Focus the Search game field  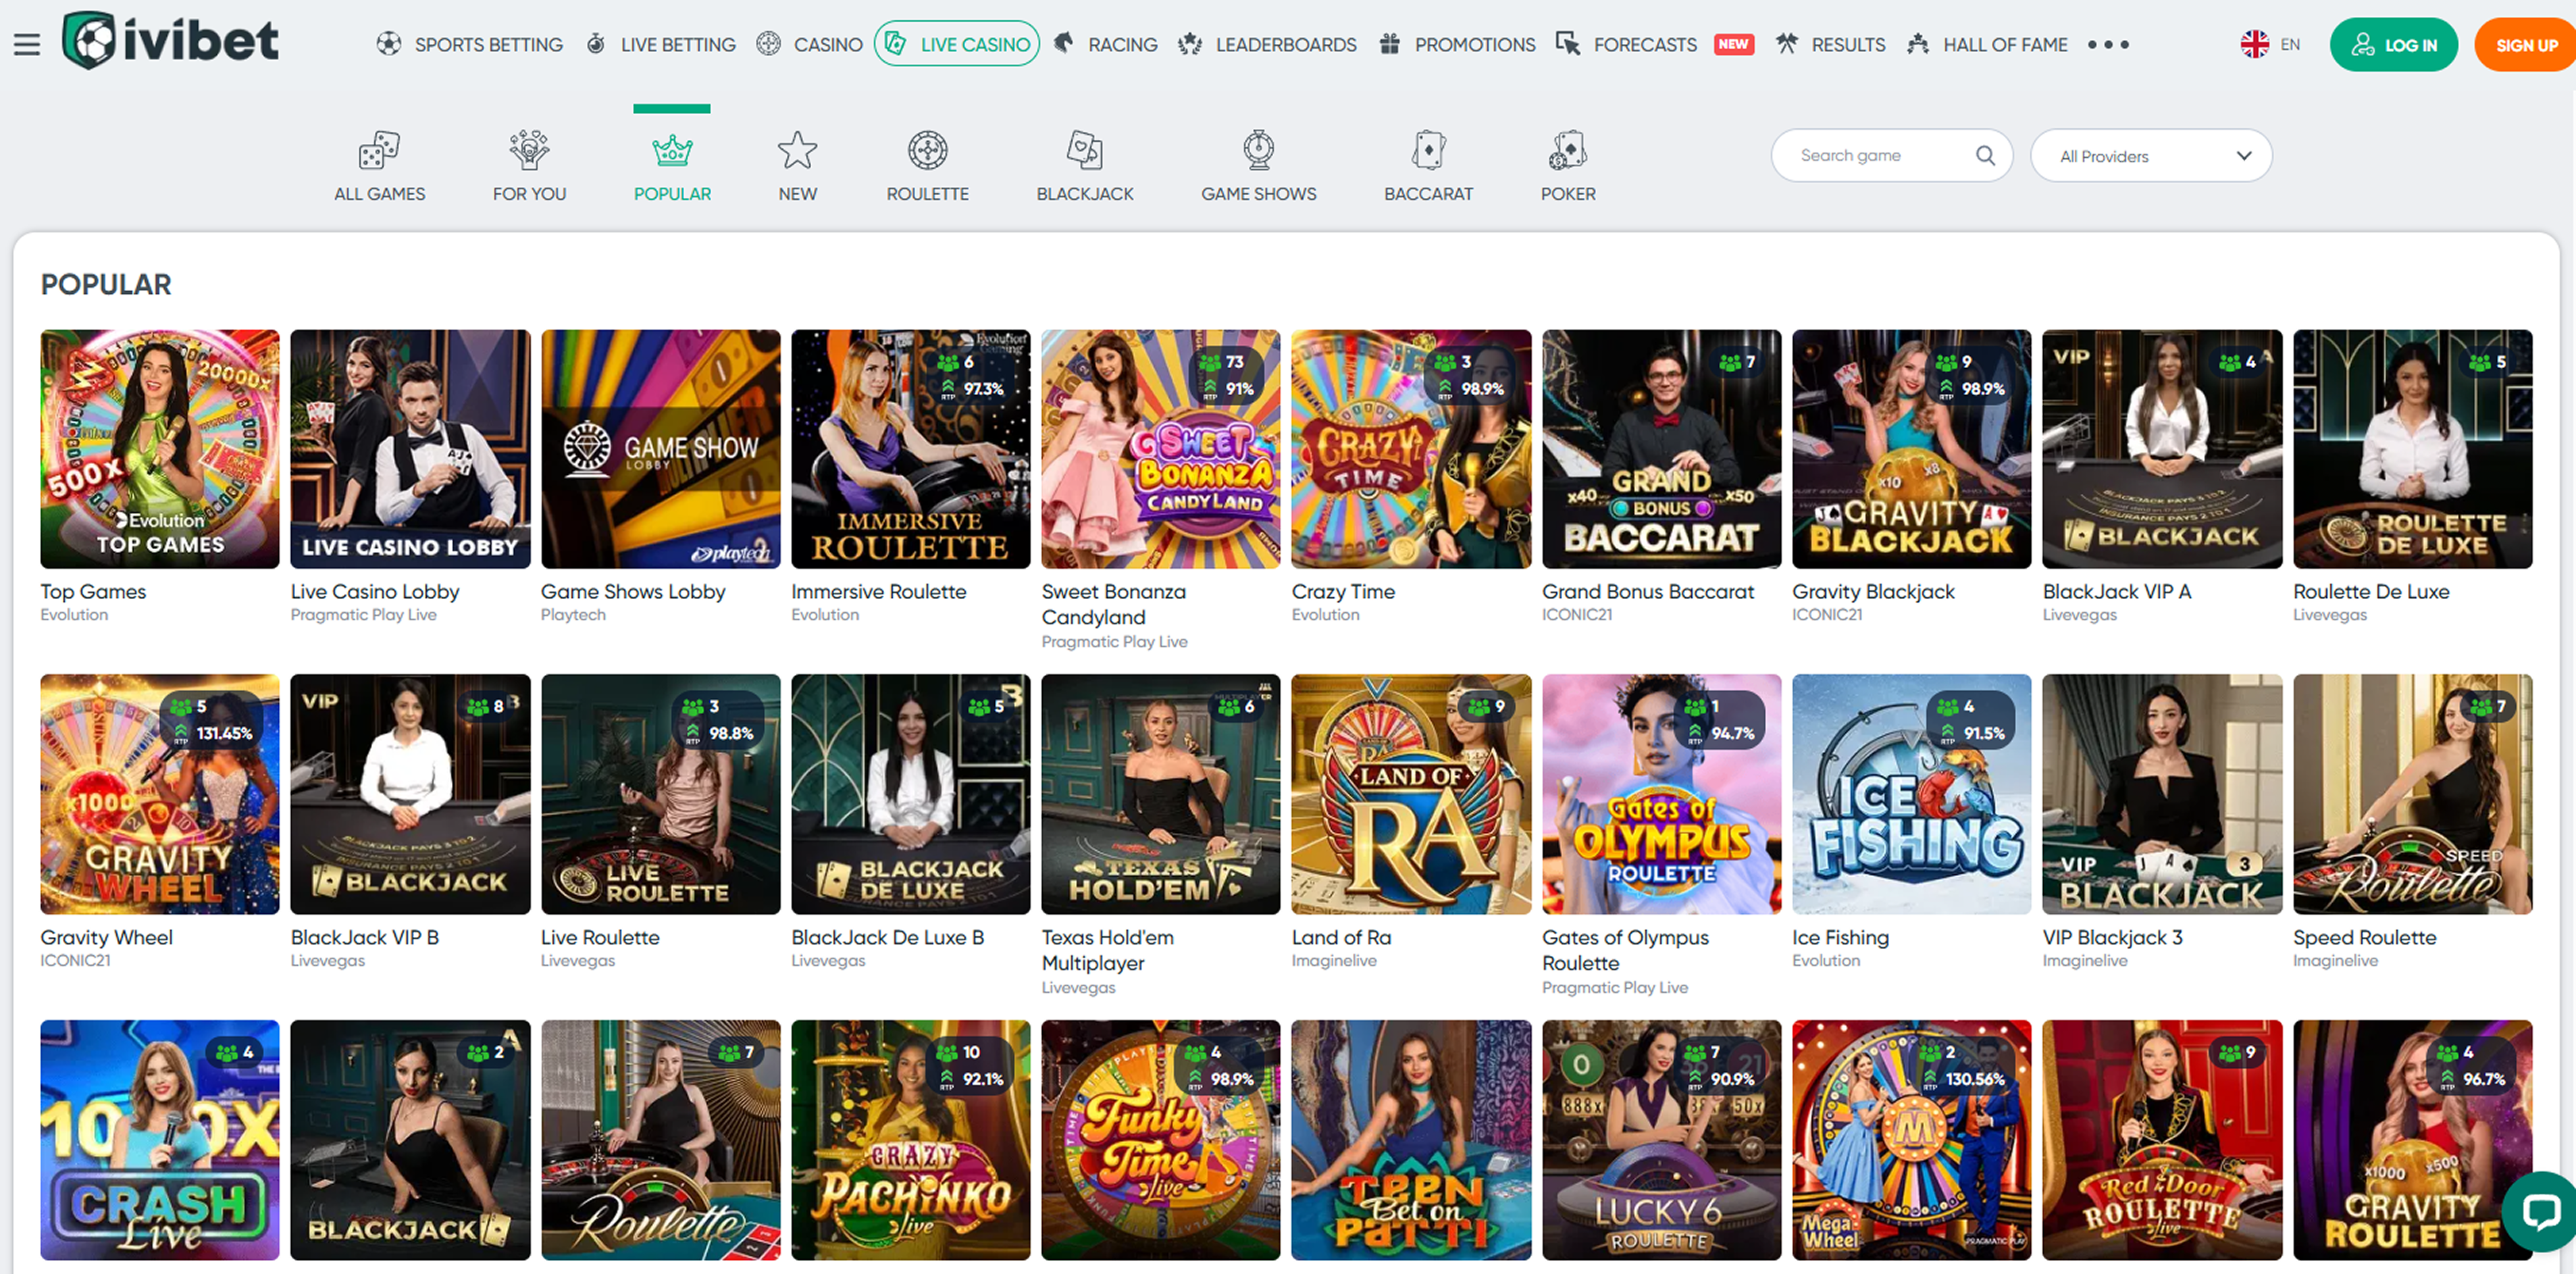point(1891,155)
